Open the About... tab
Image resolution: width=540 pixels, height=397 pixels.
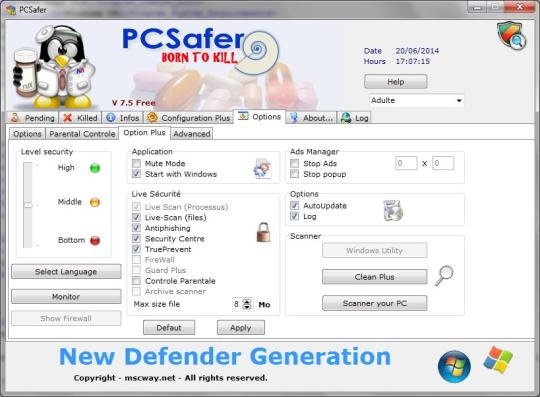pos(311,118)
